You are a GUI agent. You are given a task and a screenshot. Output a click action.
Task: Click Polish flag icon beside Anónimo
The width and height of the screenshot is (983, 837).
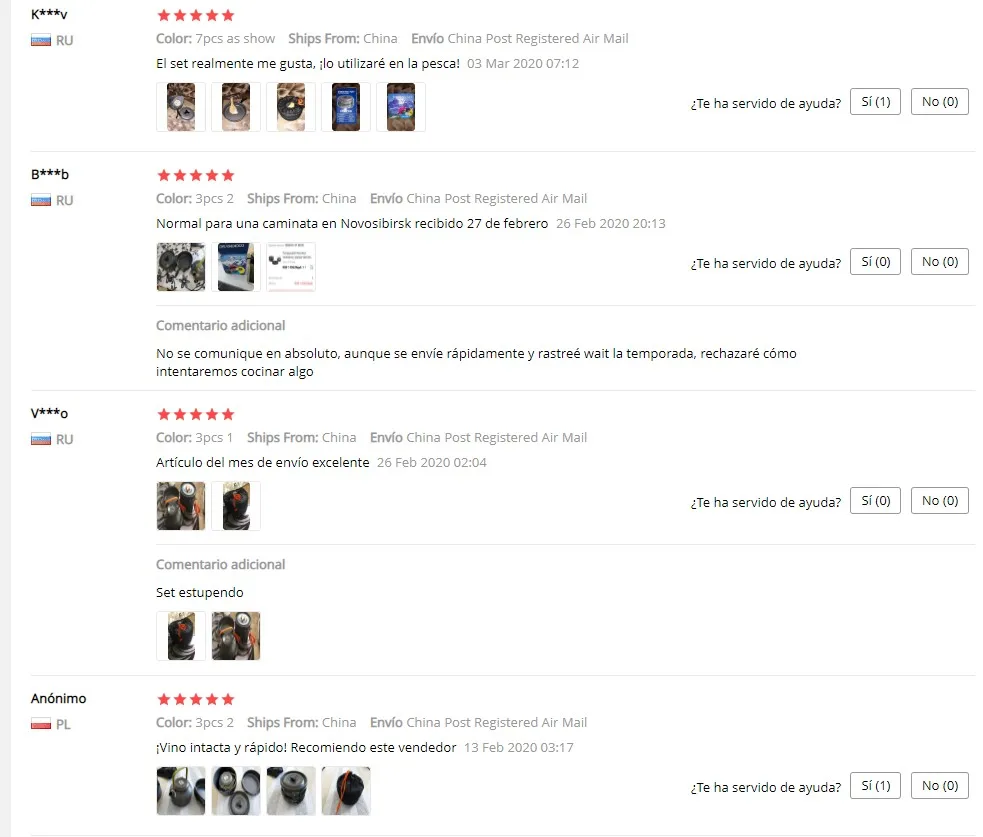coord(41,724)
